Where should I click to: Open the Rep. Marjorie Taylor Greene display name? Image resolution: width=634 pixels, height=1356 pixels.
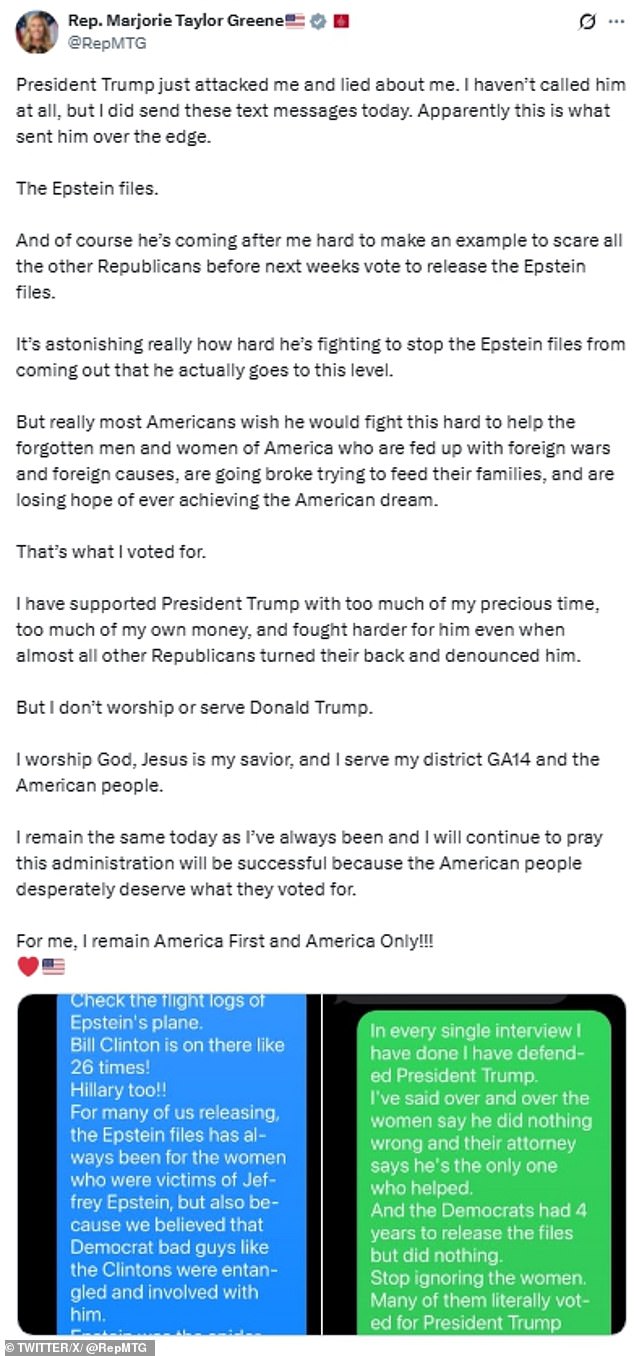coord(175,22)
